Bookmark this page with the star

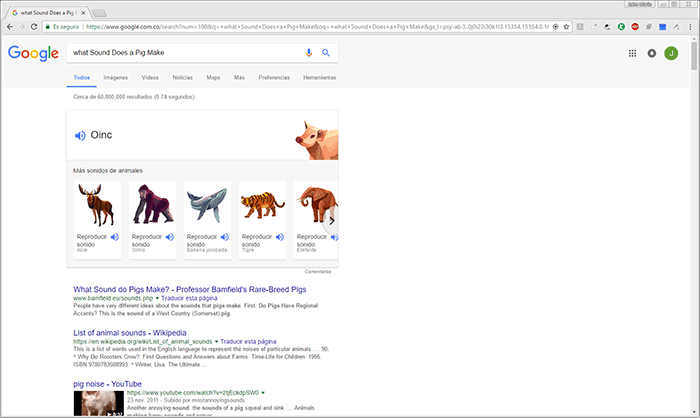[x=566, y=27]
